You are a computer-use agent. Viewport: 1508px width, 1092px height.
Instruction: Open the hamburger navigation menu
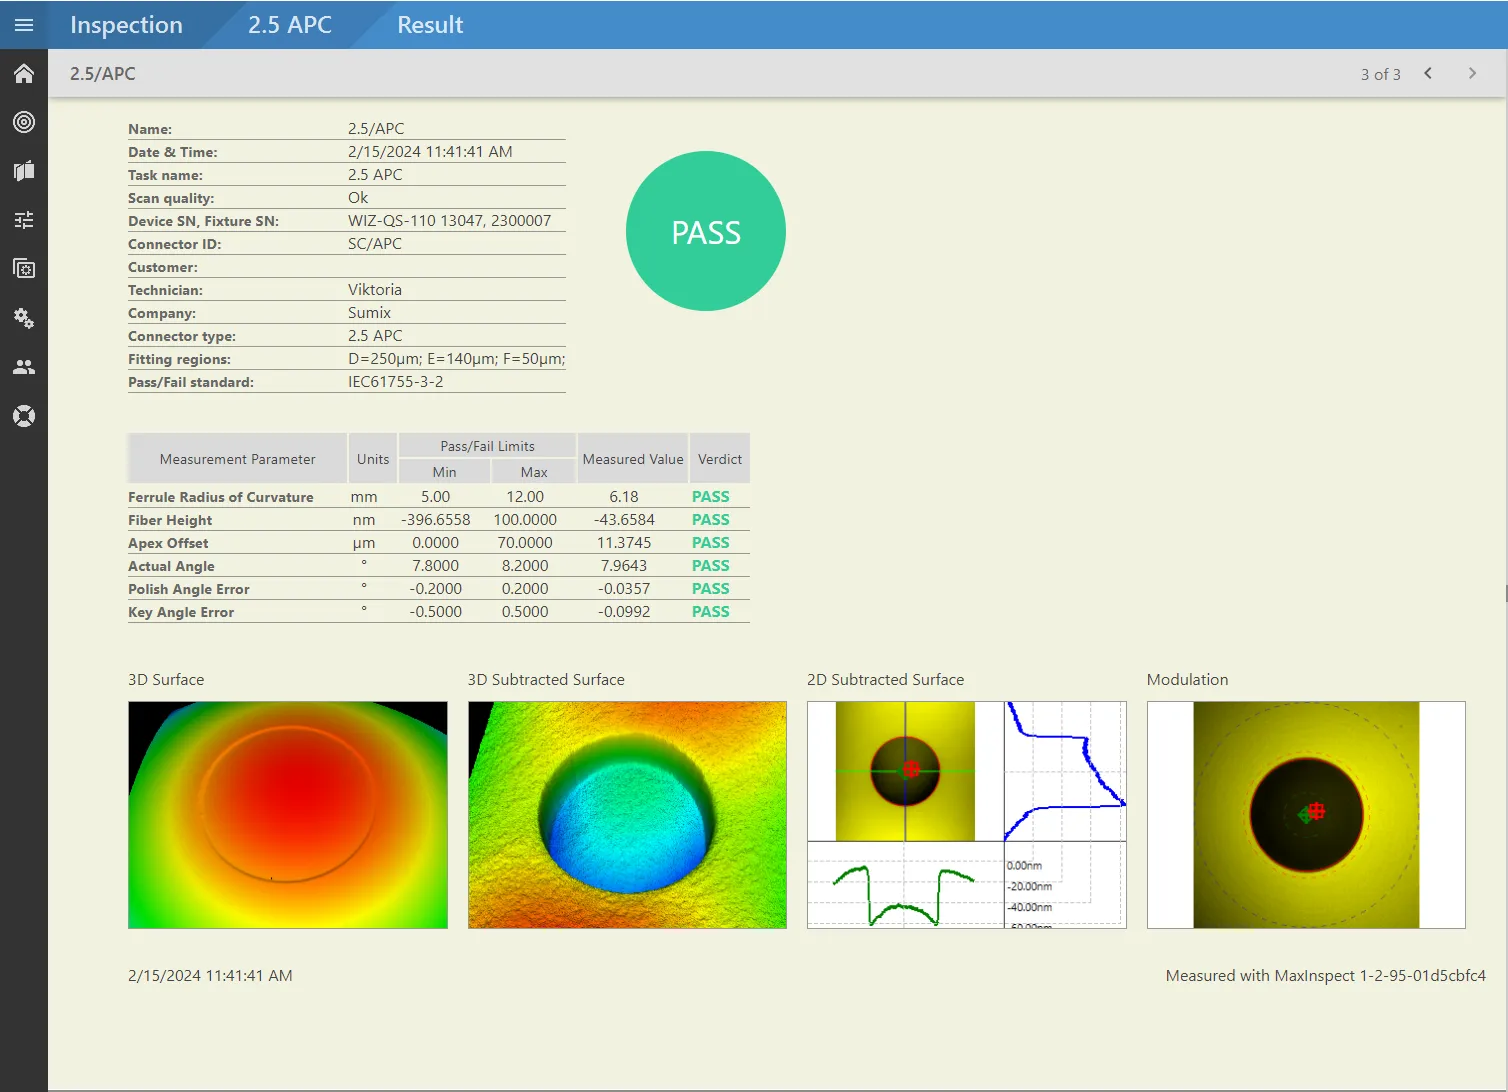point(24,24)
